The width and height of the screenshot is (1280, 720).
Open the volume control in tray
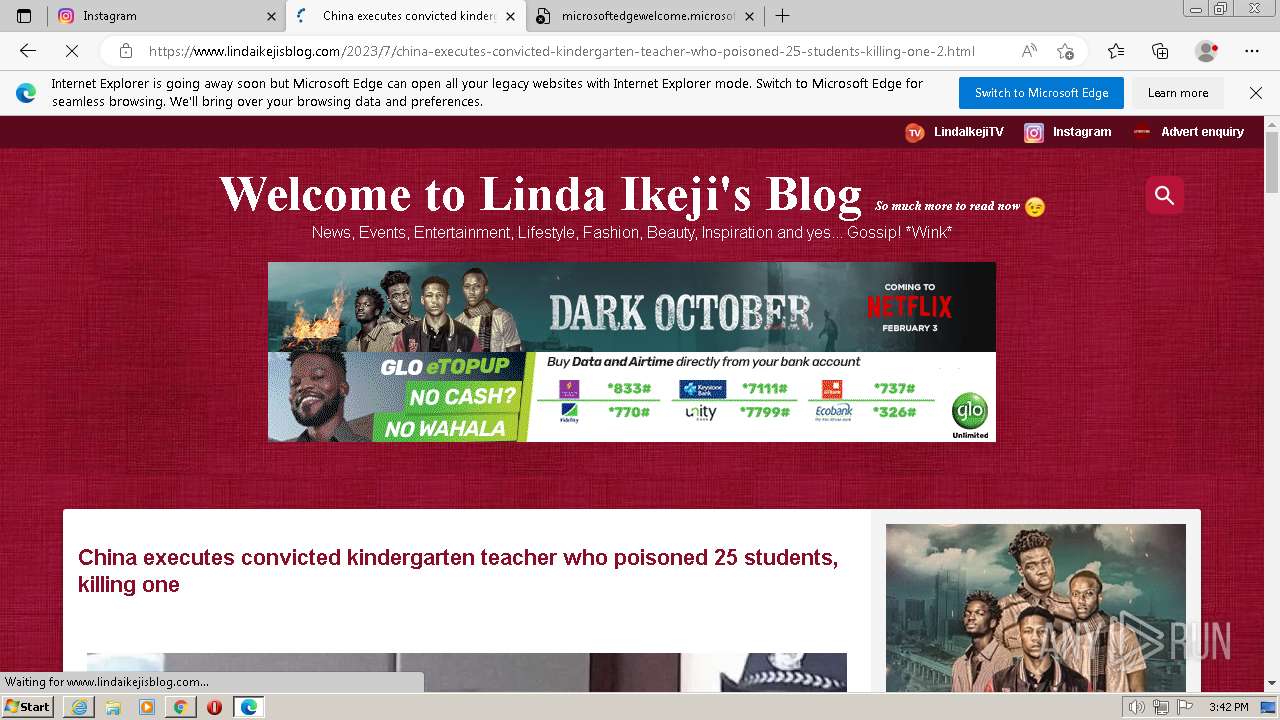[1136, 707]
